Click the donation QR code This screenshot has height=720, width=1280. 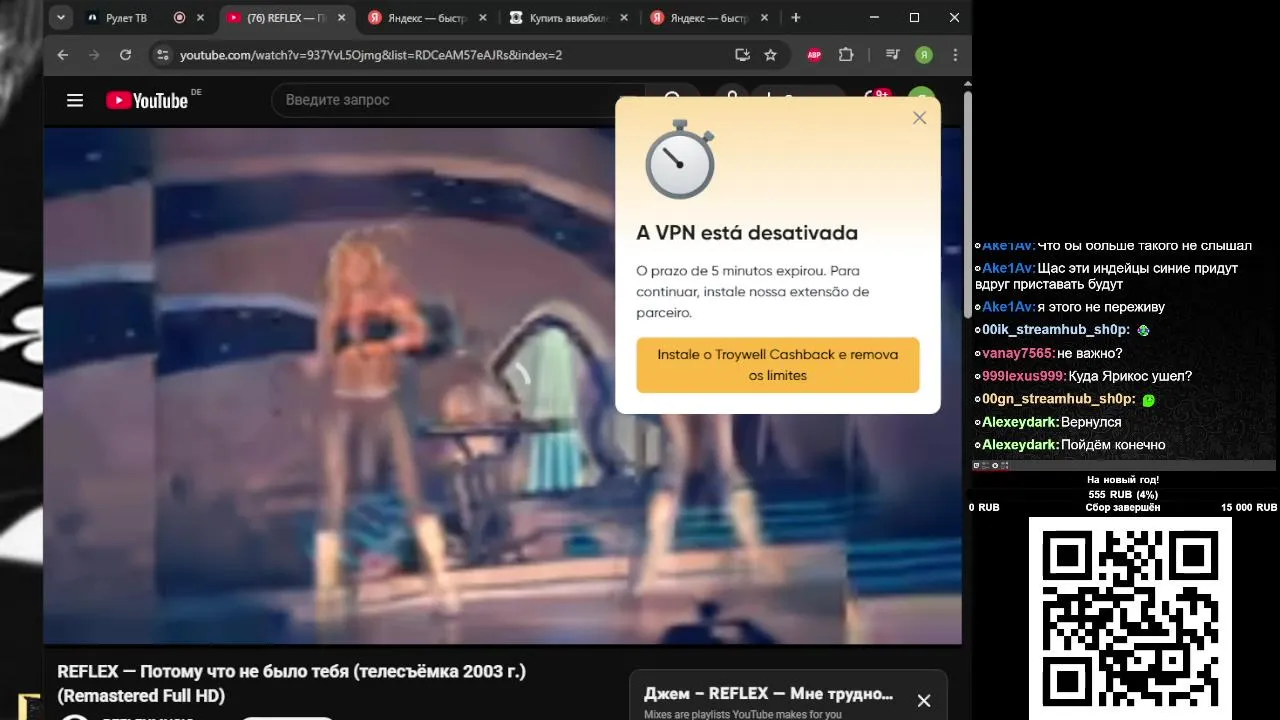1130,619
